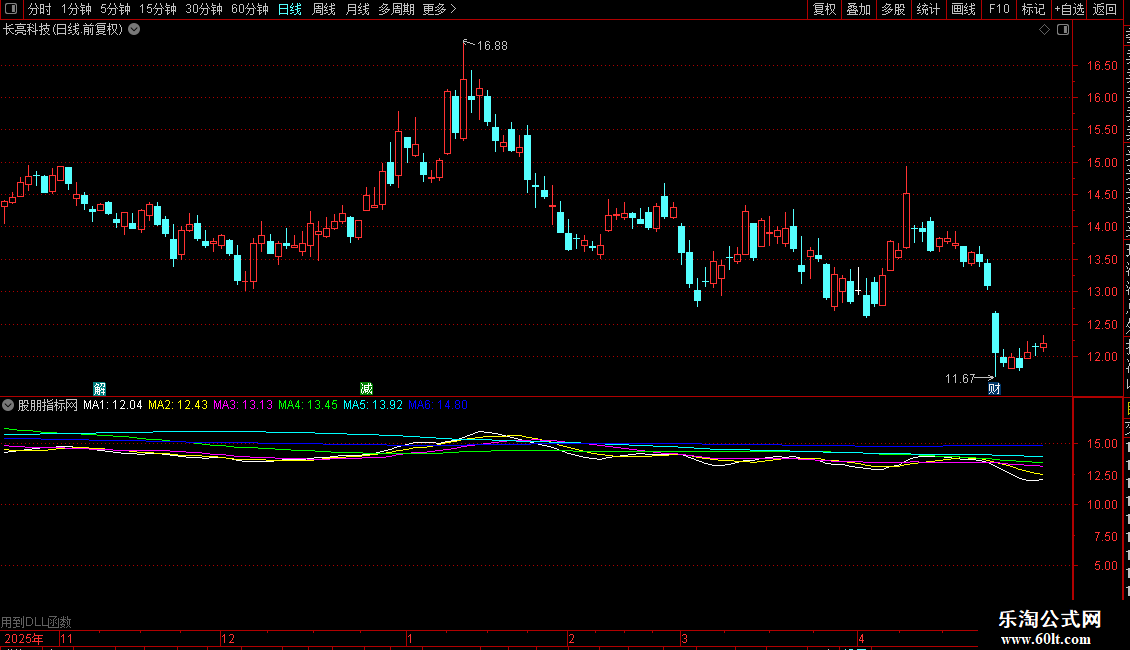Select the 5分钟 period tab
This screenshot has width=1130, height=650.
(x=115, y=9)
